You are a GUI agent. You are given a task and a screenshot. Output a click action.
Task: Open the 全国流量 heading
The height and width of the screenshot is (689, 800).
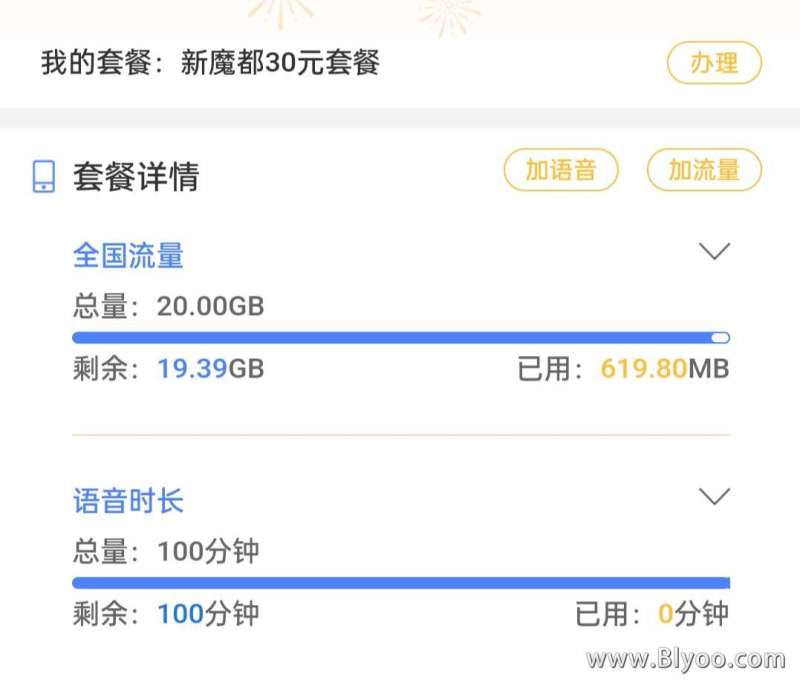pos(128,255)
